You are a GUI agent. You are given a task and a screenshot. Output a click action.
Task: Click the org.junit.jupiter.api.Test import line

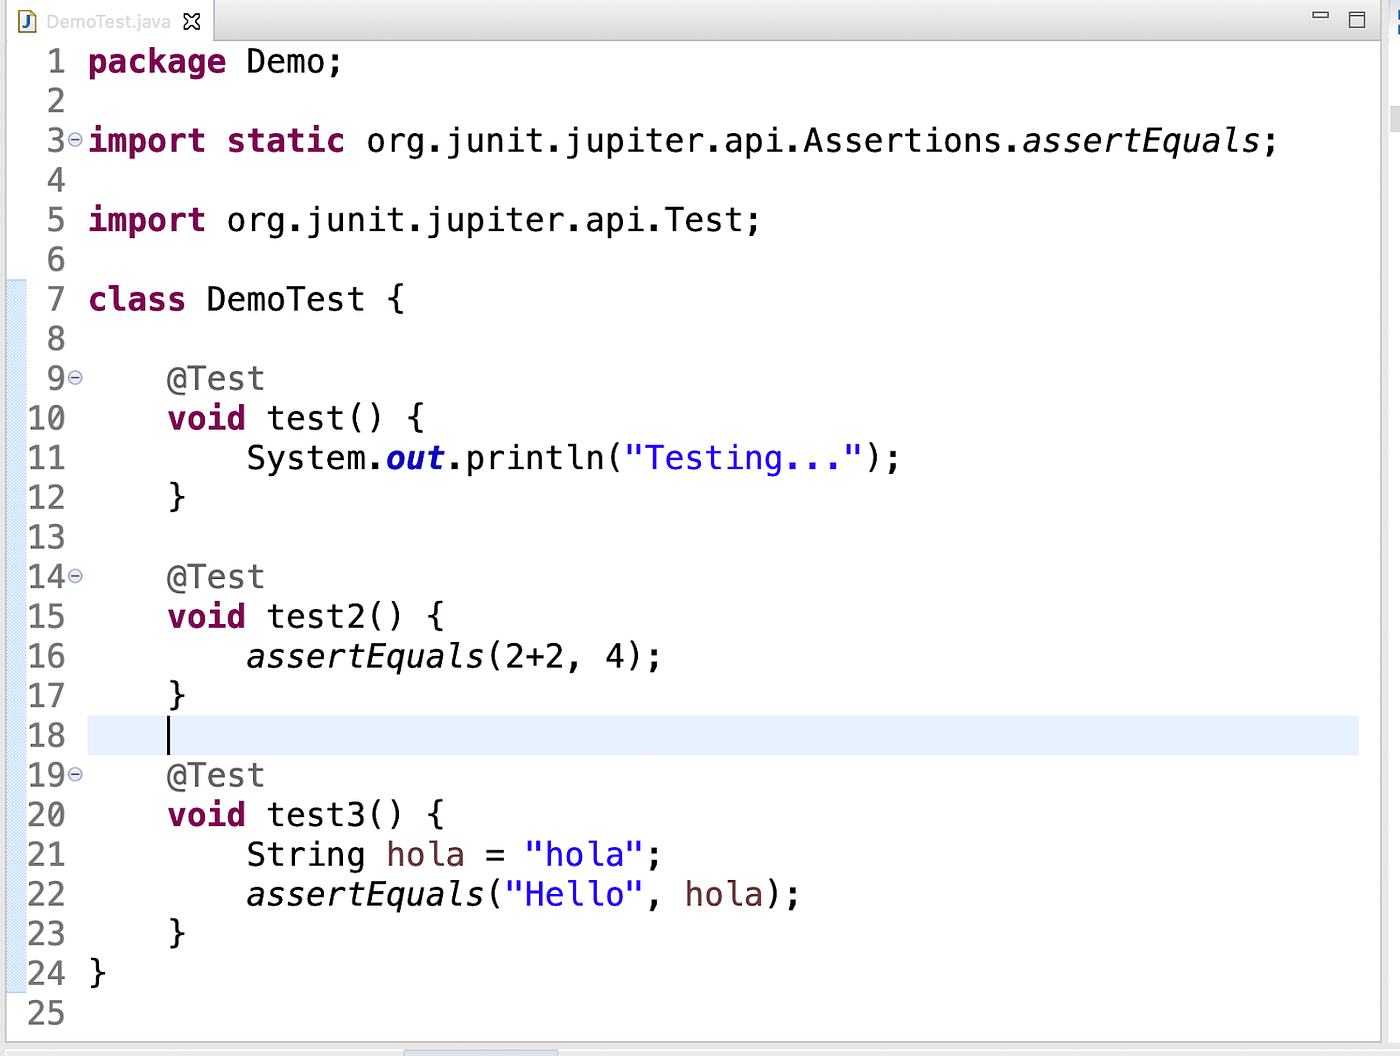(x=420, y=219)
